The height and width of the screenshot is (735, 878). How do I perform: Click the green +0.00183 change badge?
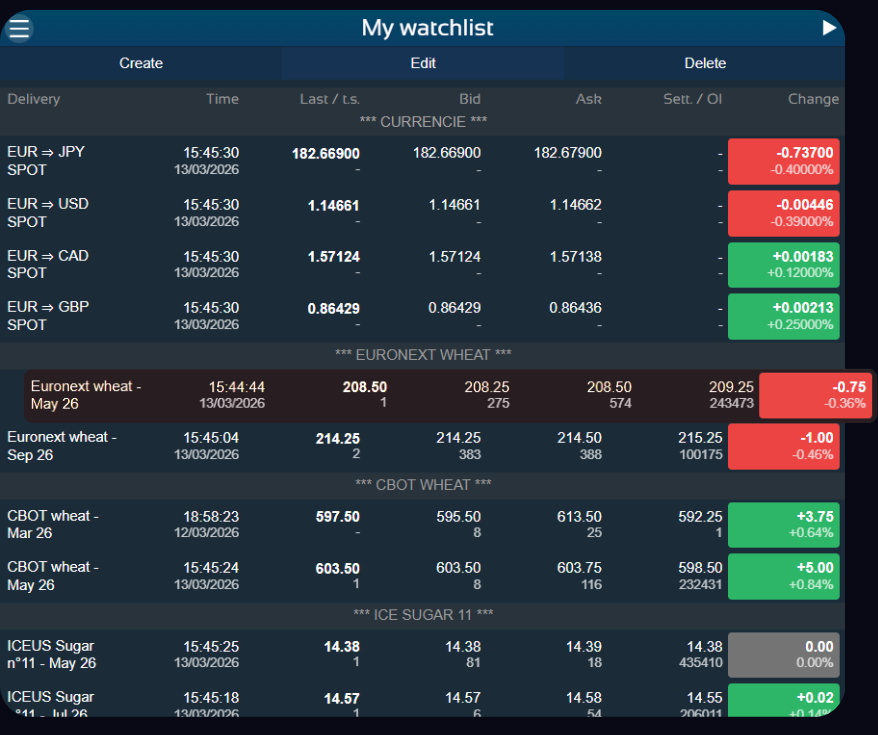point(783,264)
